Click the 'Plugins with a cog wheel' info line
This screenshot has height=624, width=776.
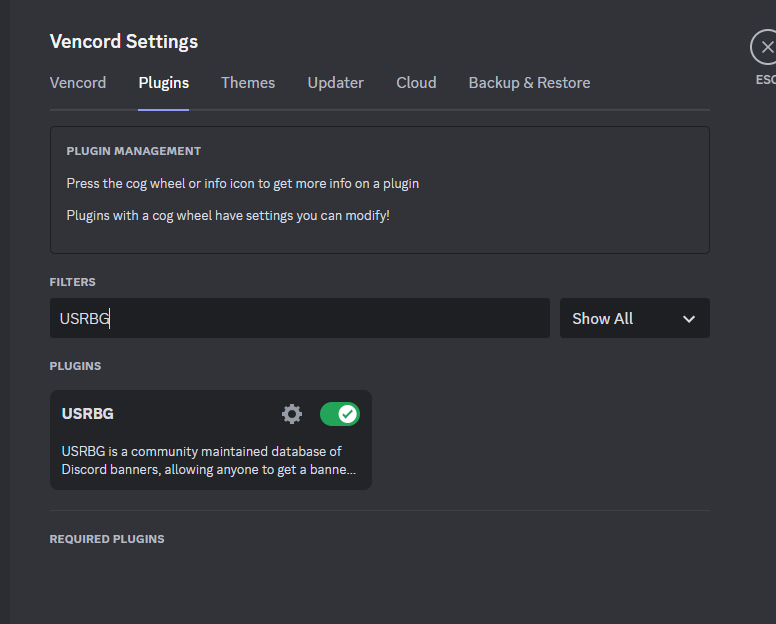[x=228, y=216]
